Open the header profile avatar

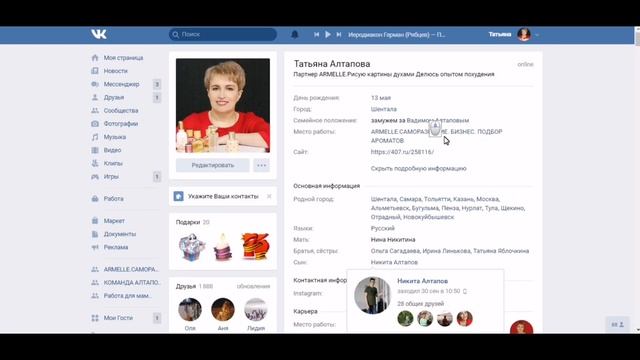[524, 35]
